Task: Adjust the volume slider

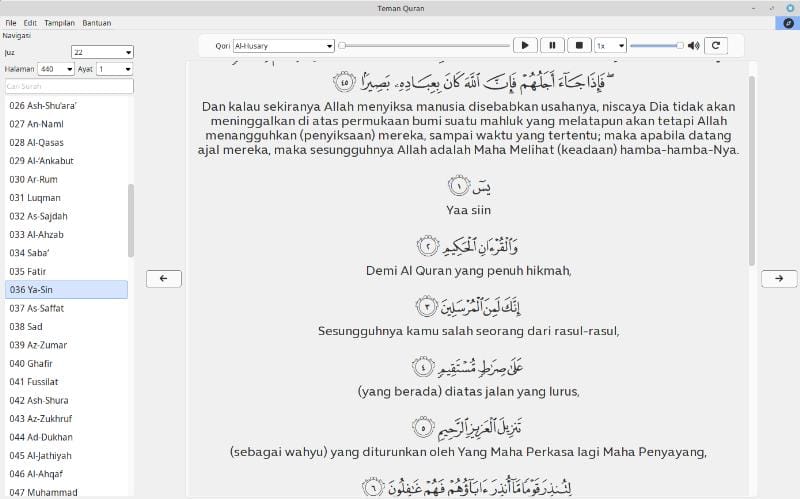Action: [657, 45]
